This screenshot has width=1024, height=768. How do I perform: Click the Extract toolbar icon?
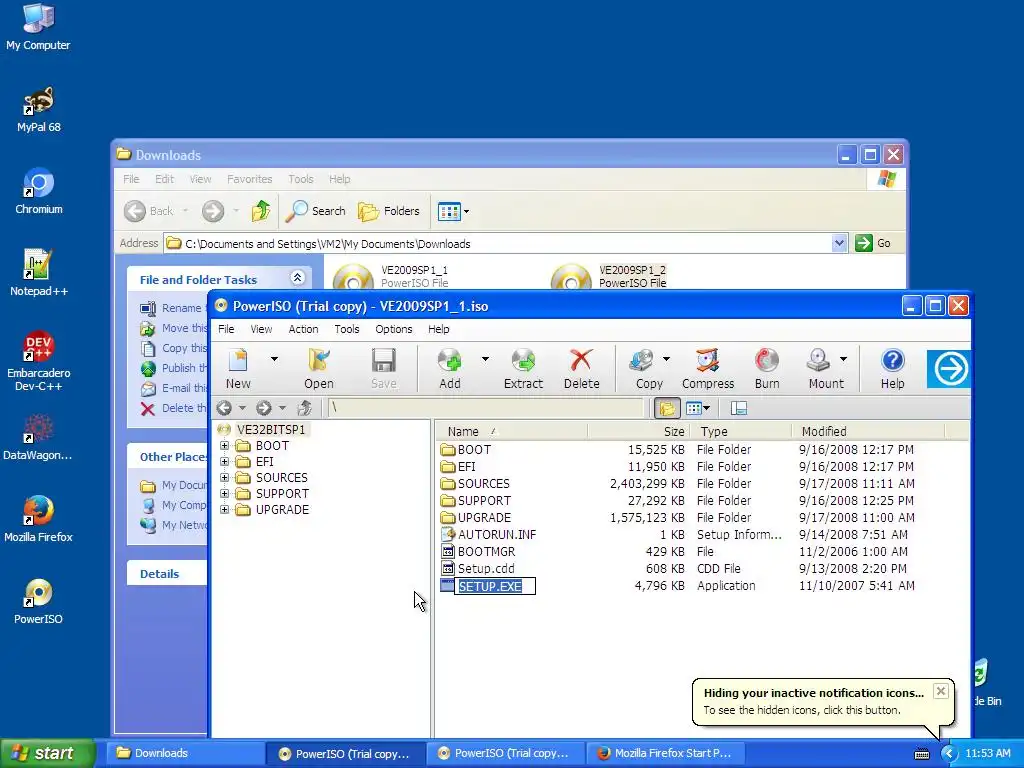(x=523, y=368)
